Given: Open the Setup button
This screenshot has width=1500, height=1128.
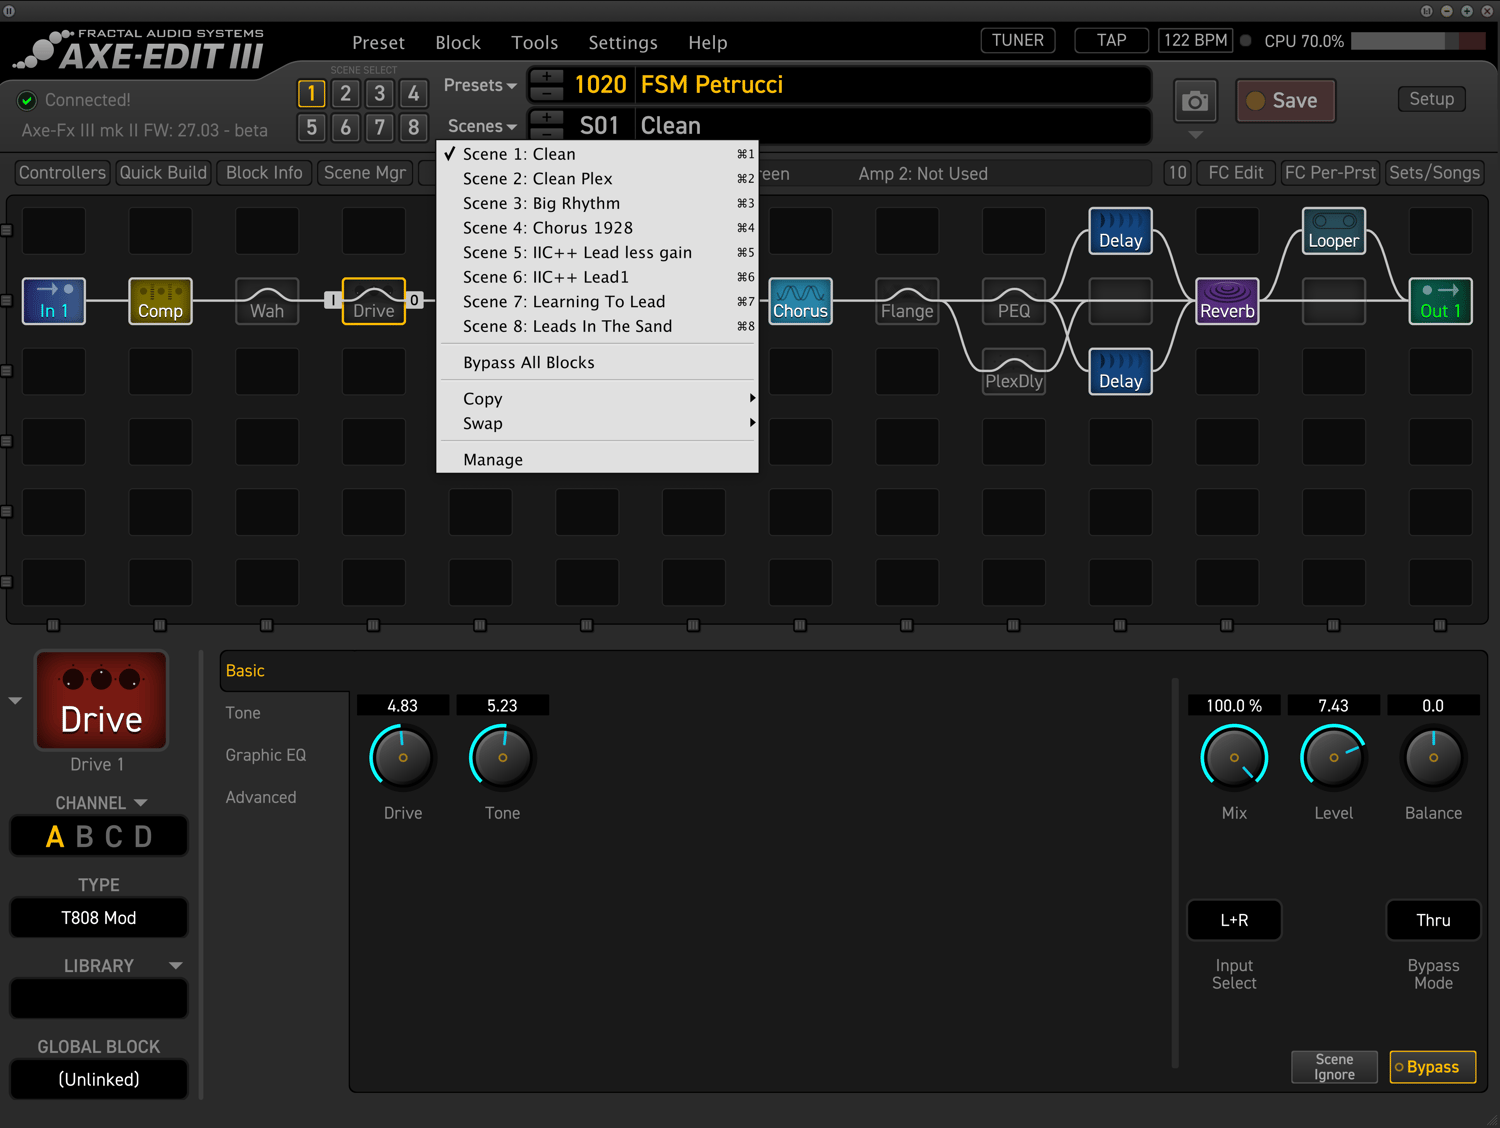Looking at the screenshot, I should pos(1432,99).
